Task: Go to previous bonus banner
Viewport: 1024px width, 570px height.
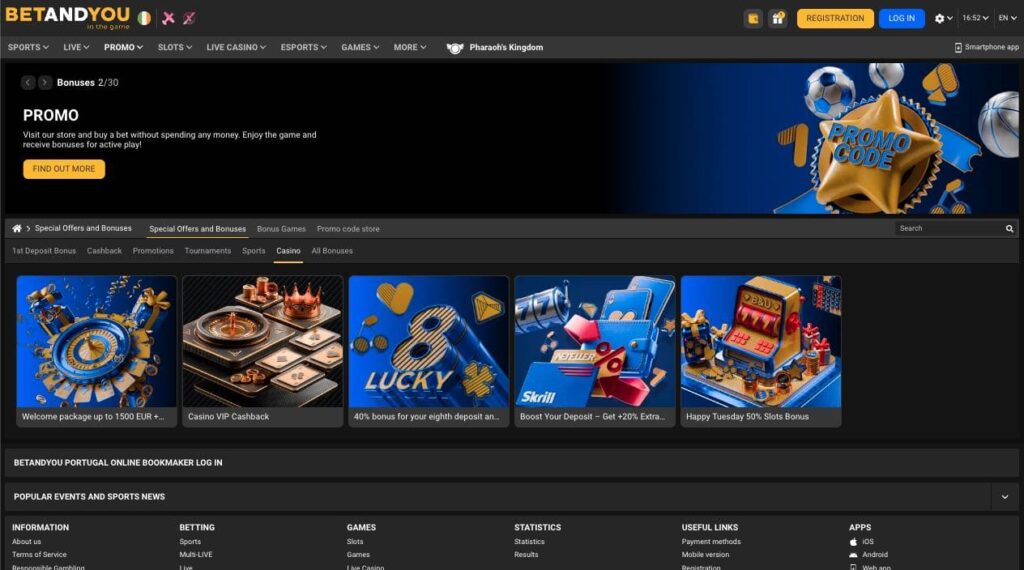Action: 27,82
